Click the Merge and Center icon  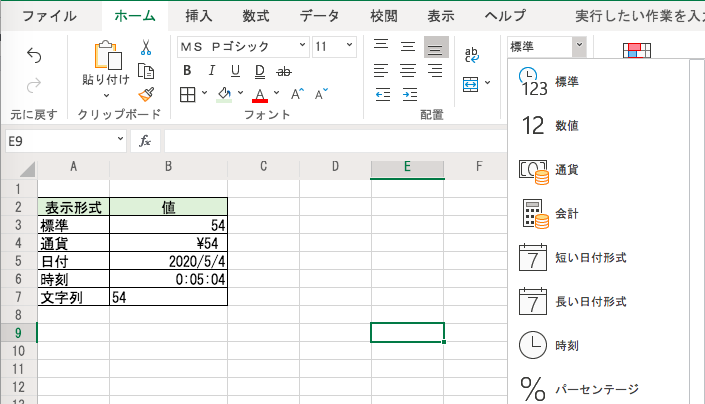pos(472,84)
